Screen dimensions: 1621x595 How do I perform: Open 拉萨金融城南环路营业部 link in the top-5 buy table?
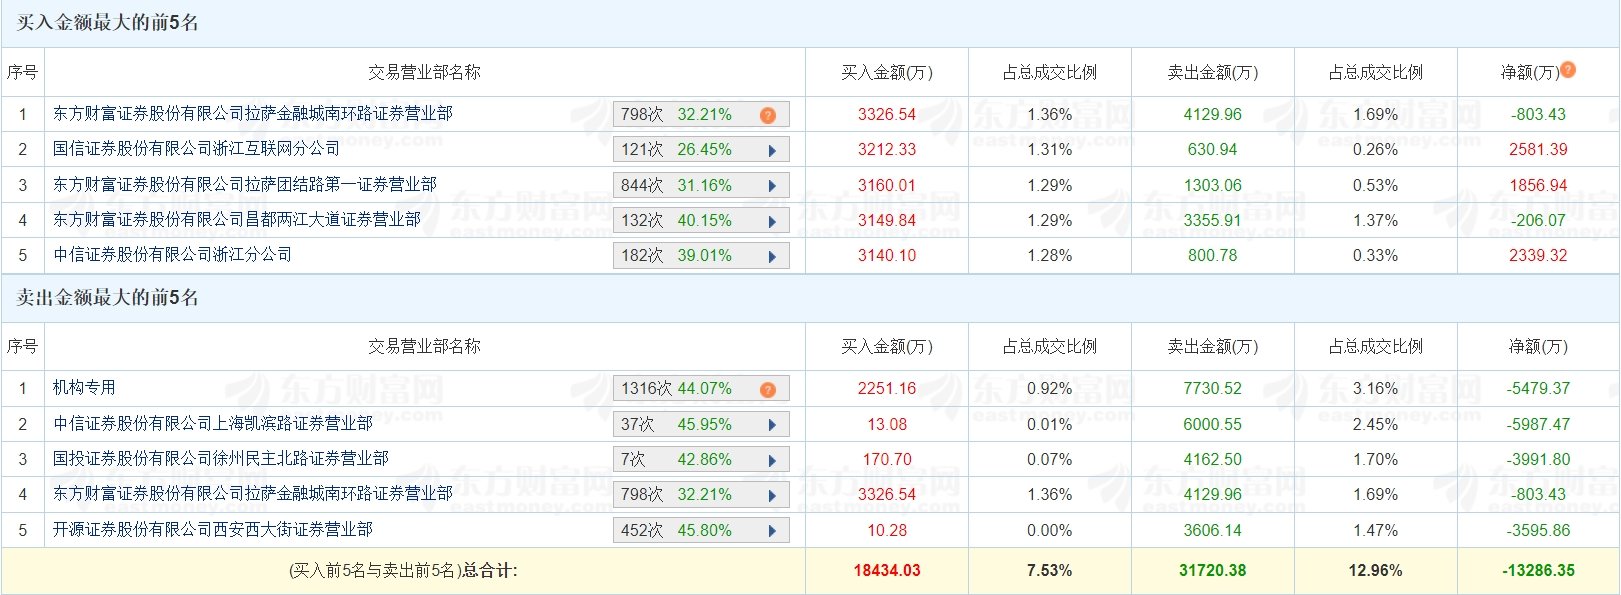click(253, 114)
